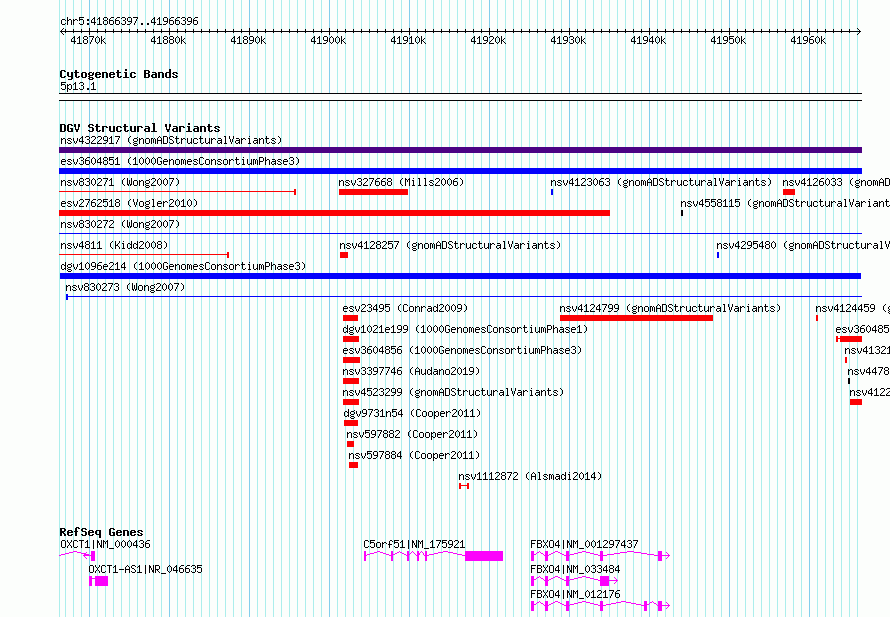The image size is (890, 617).
Task: Click the C5orf51 gene model glyph
Action: (x=433, y=556)
